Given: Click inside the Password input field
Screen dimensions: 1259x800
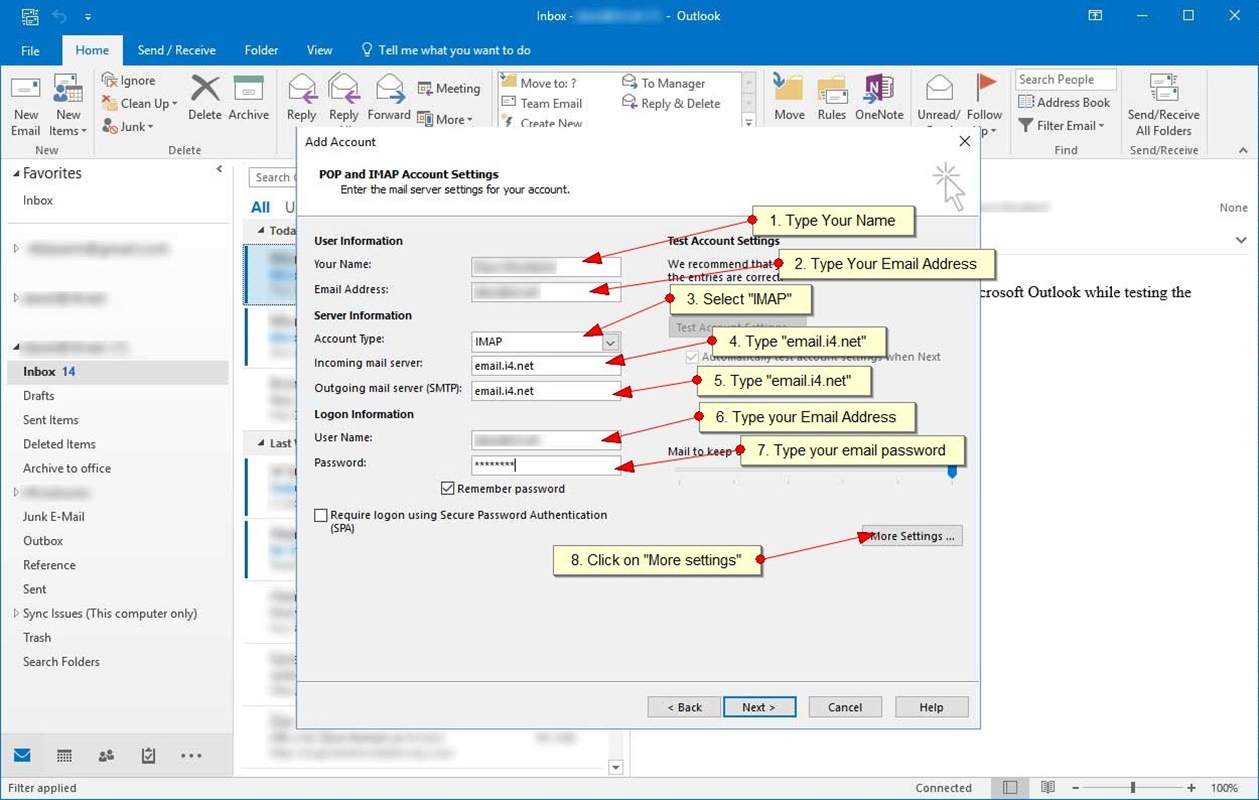Looking at the screenshot, I should (545, 464).
